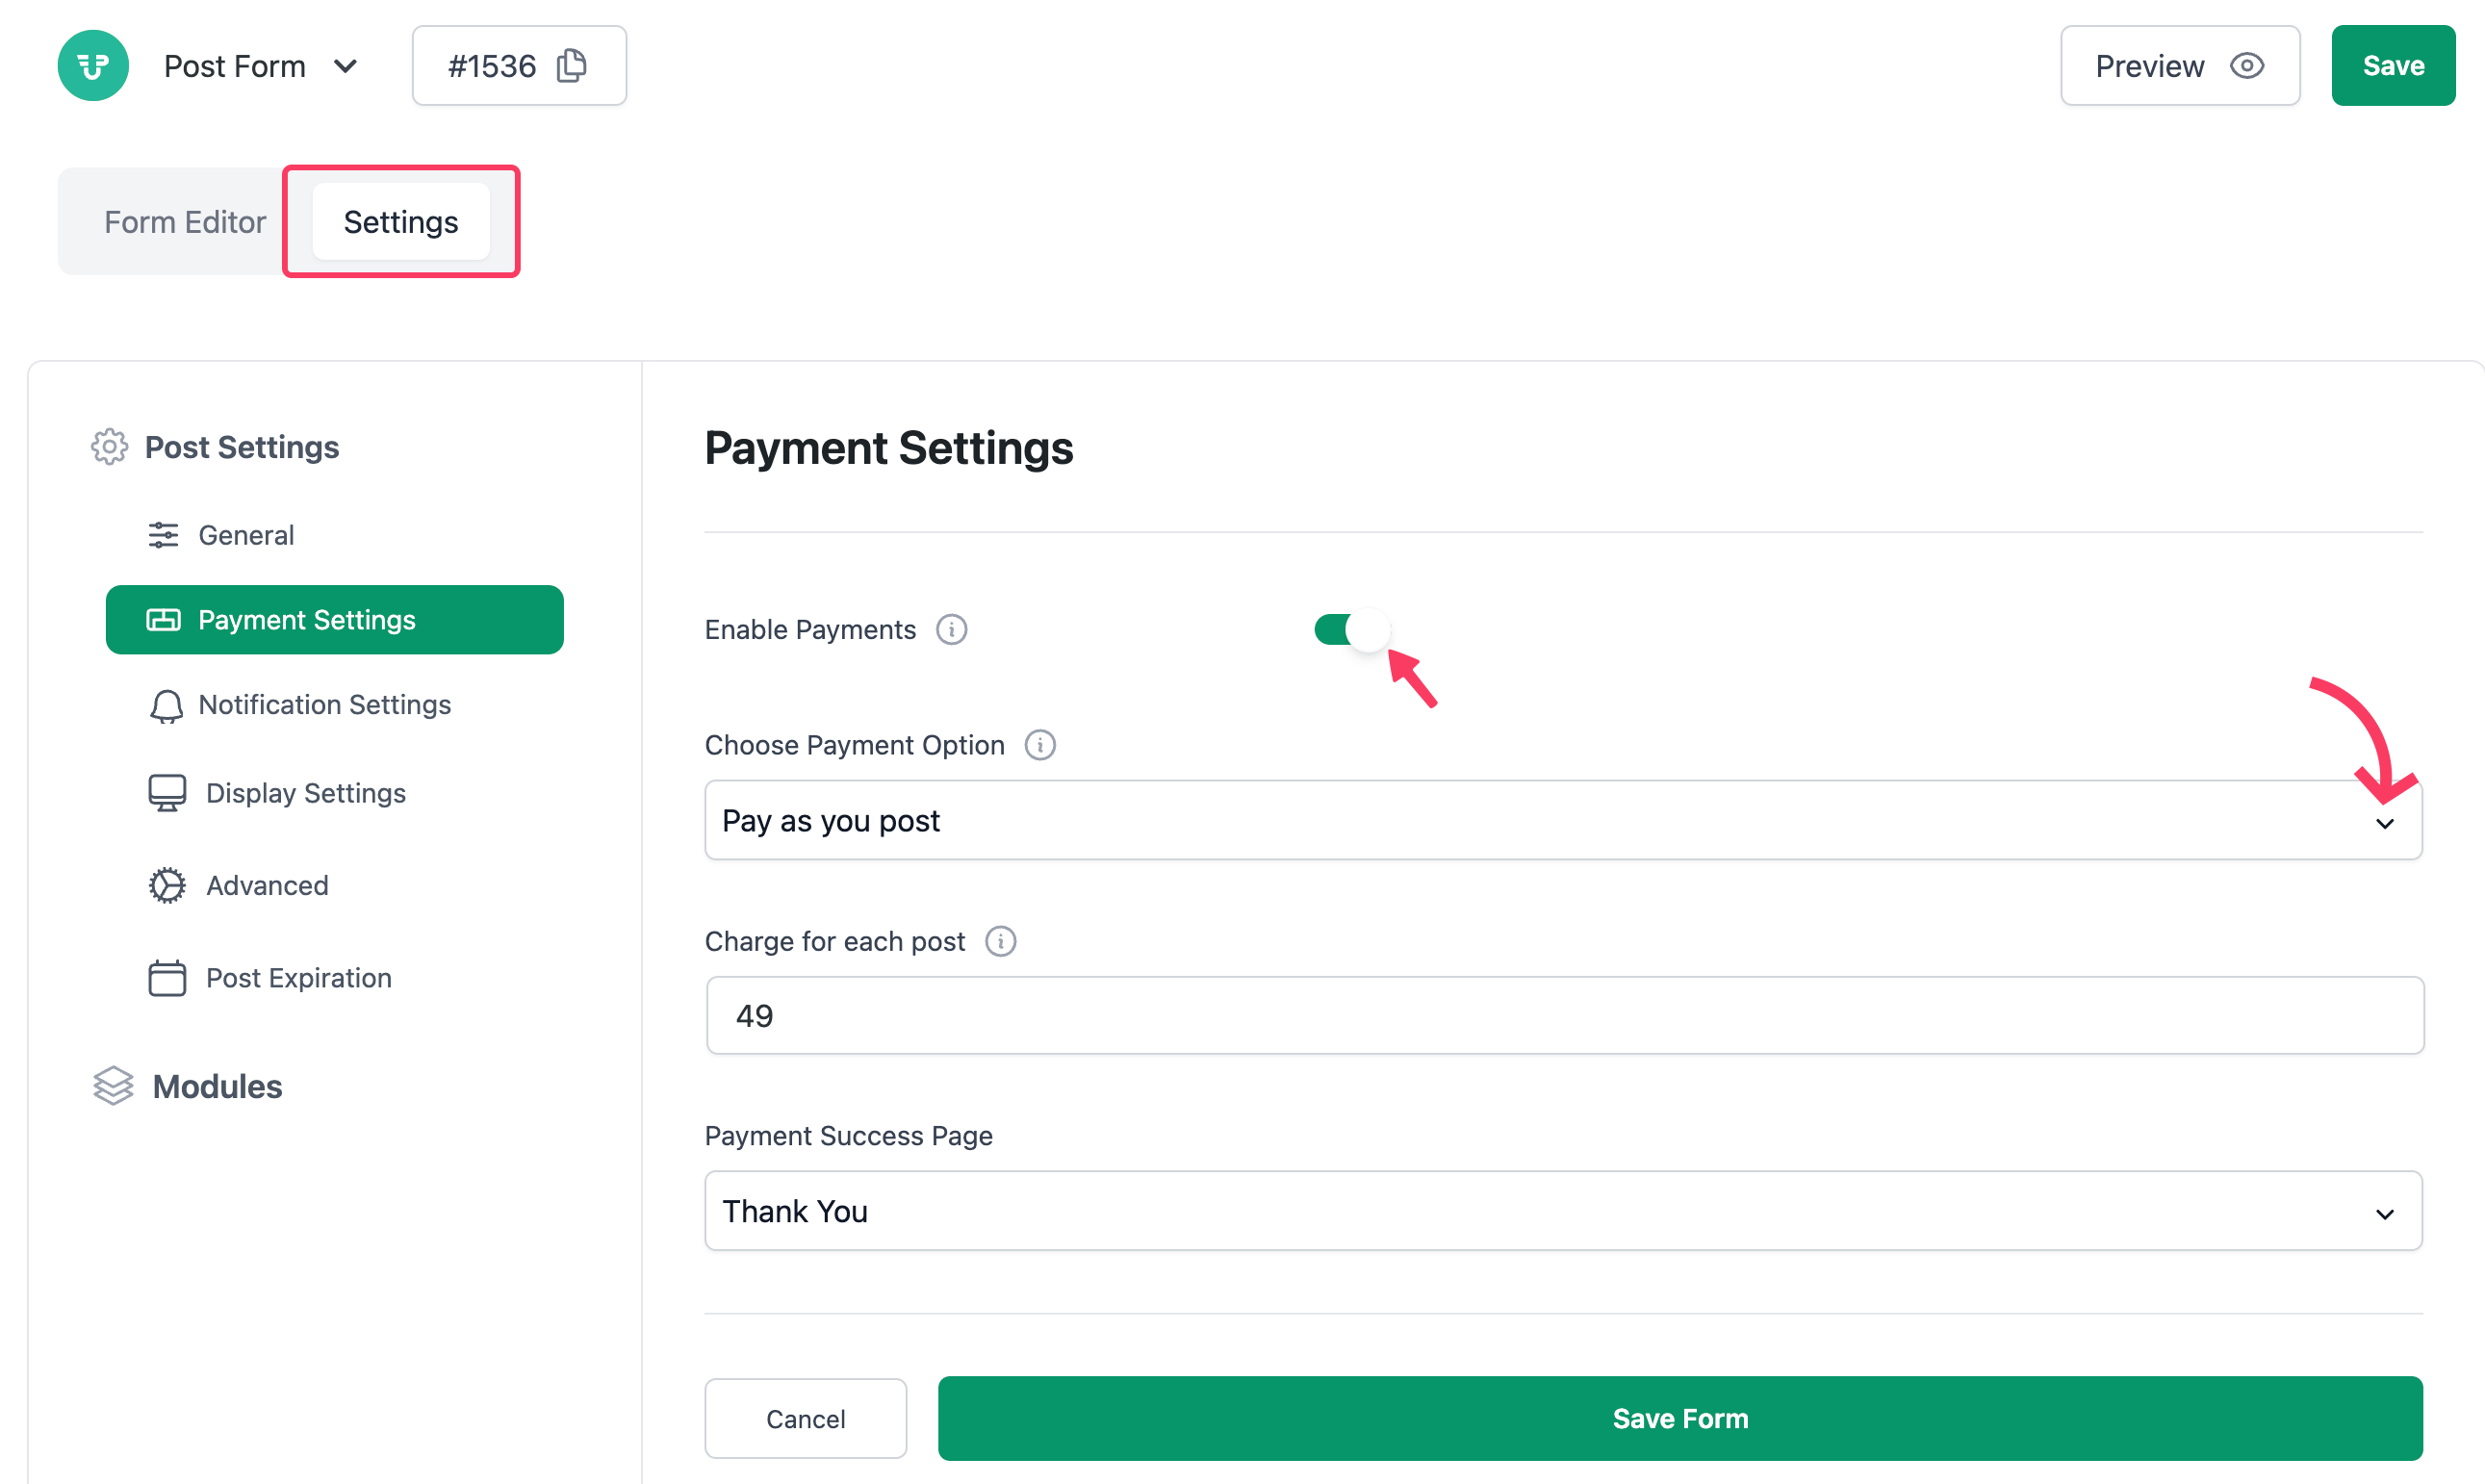Image resolution: width=2485 pixels, height=1484 pixels.
Task: Click the info icon beside Enable Payments
Action: 951,629
